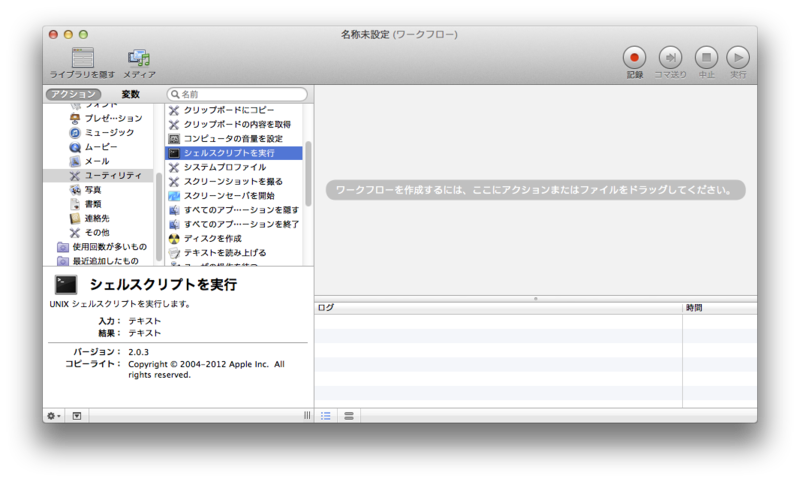The height and width of the screenshot is (482, 800).
Task: Open the Media (メディア) browser
Action: tap(139, 63)
